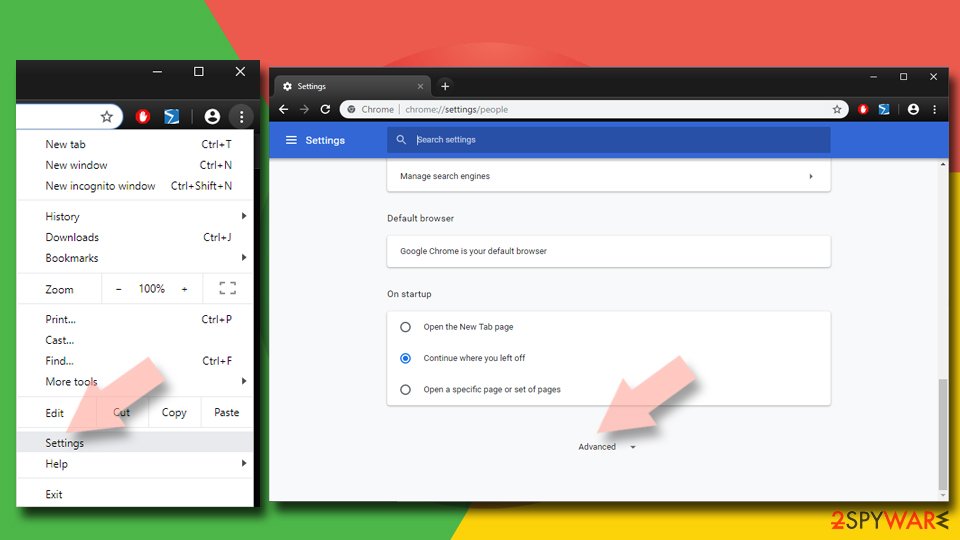The width and height of the screenshot is (960, 540).
Task: Click the Default browser heading
Action: [420, 219]
